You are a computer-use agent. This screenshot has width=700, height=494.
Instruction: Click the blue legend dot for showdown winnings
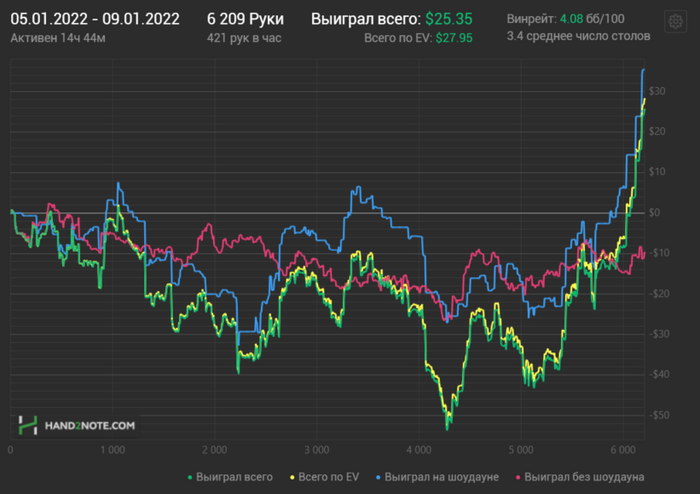click(x=379, y=477)
